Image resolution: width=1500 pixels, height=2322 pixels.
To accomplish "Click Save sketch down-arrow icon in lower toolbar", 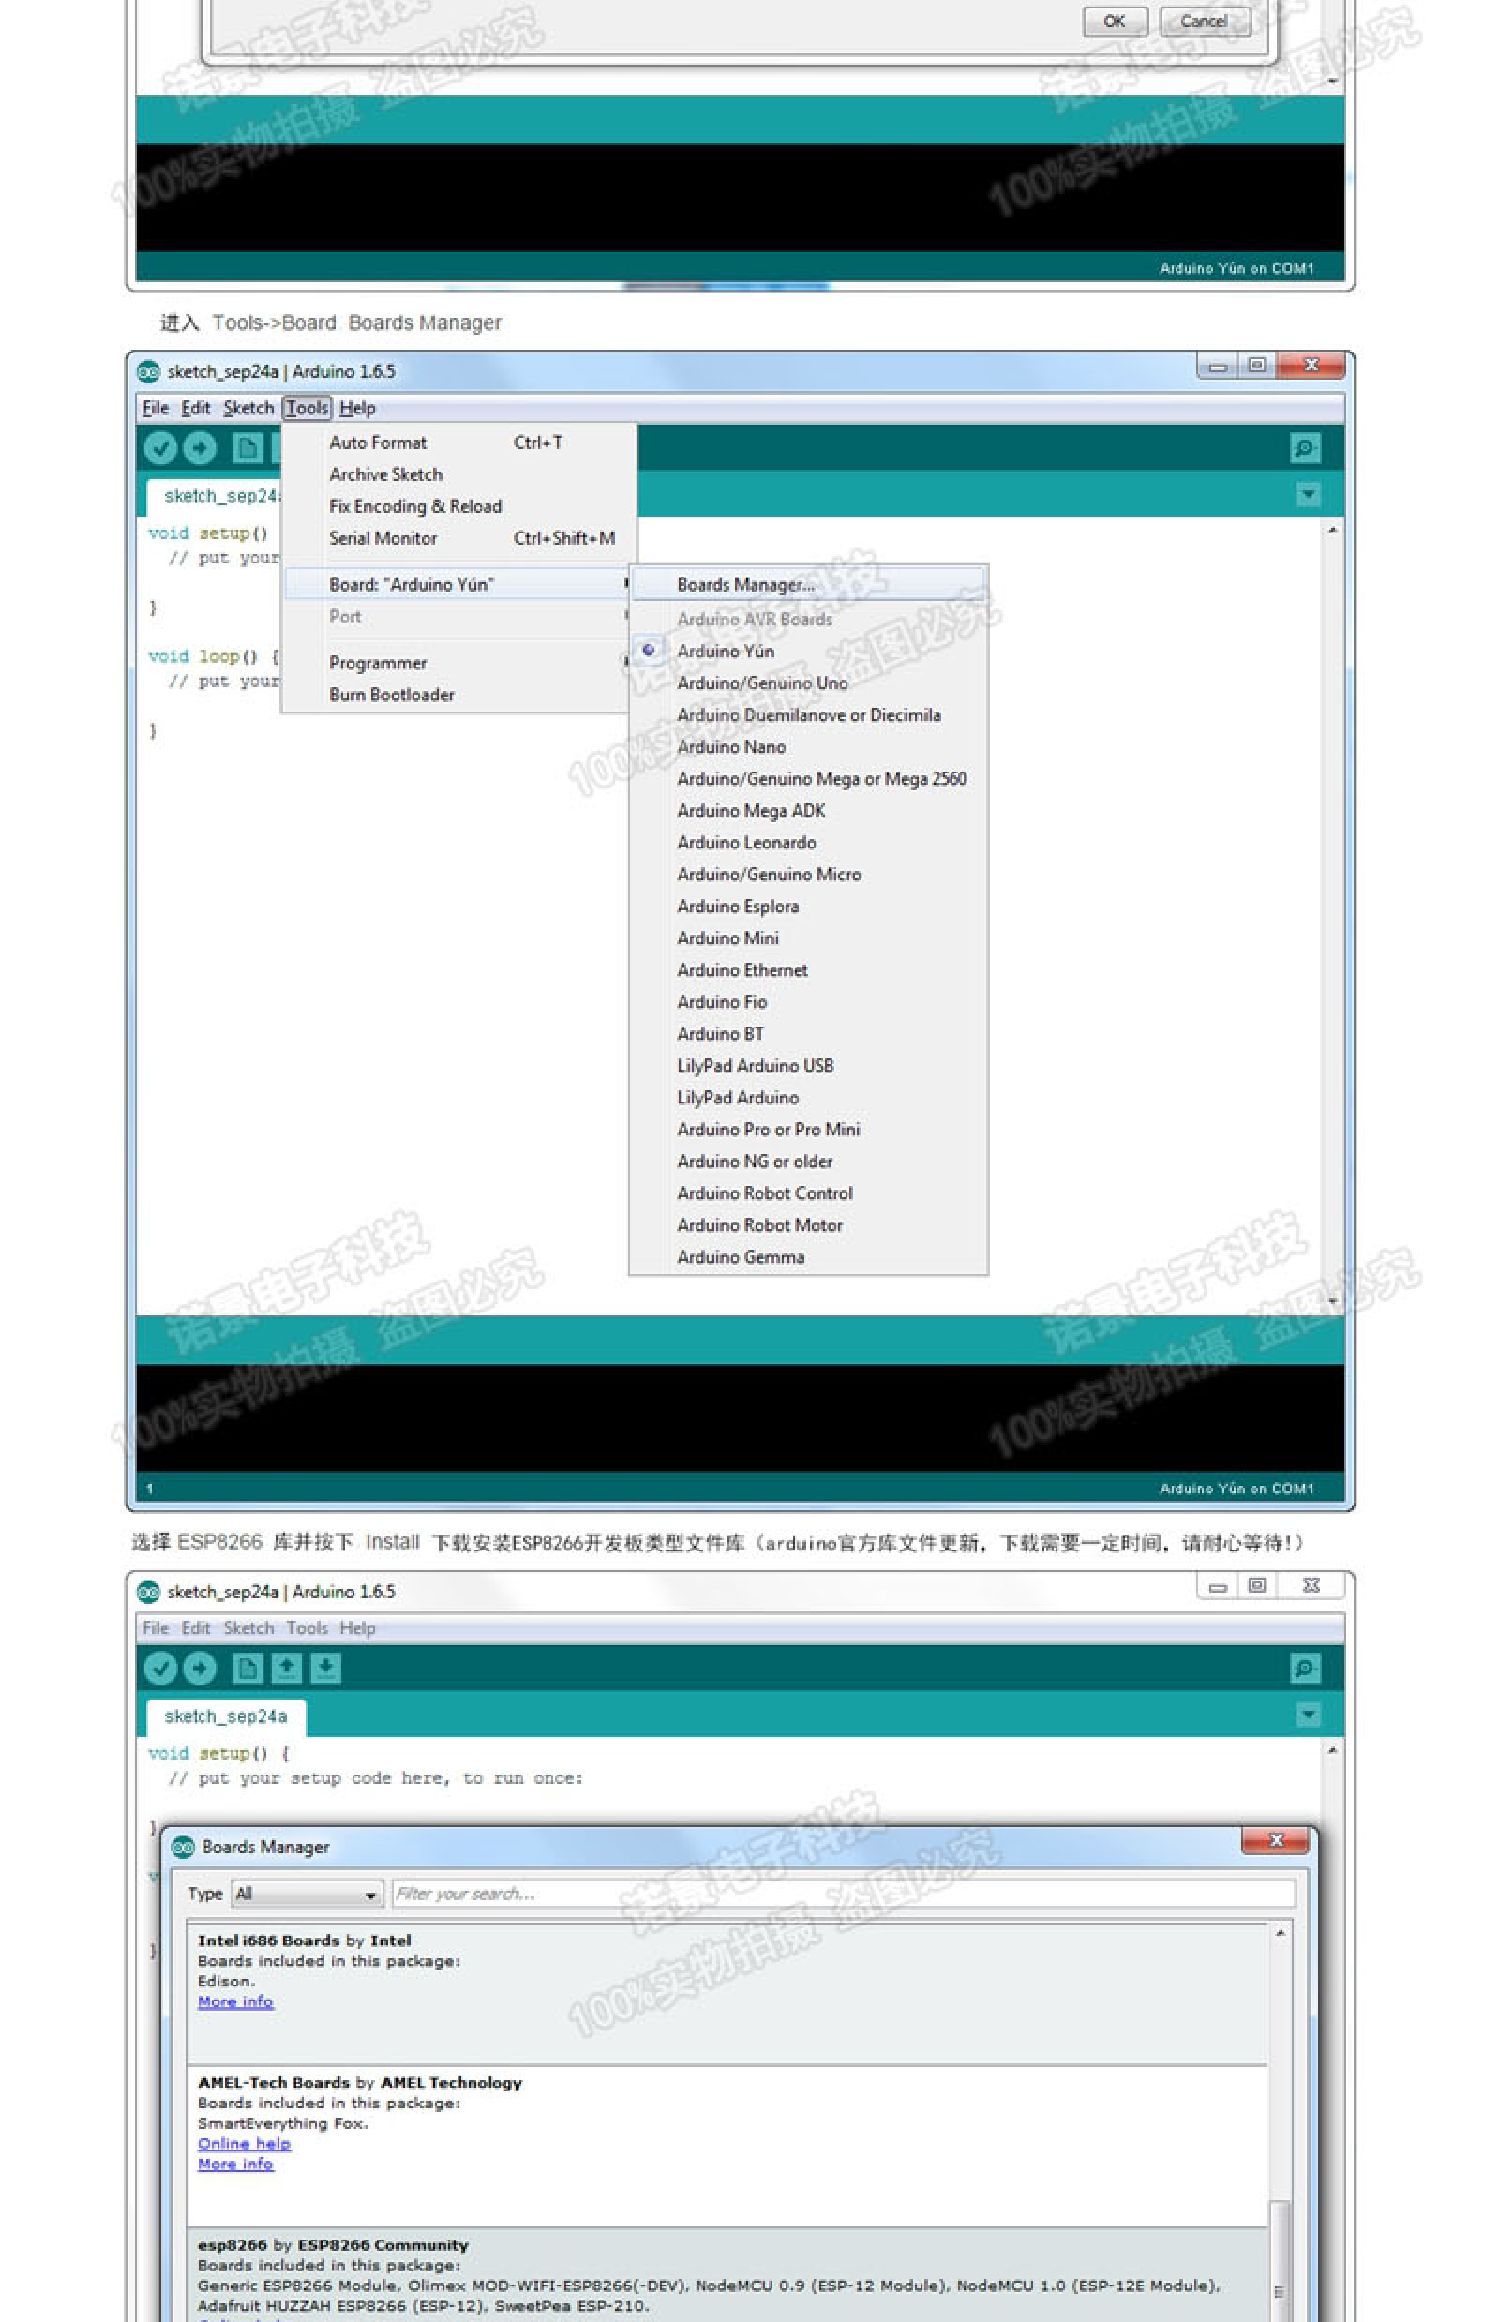I will [326, 1668].
